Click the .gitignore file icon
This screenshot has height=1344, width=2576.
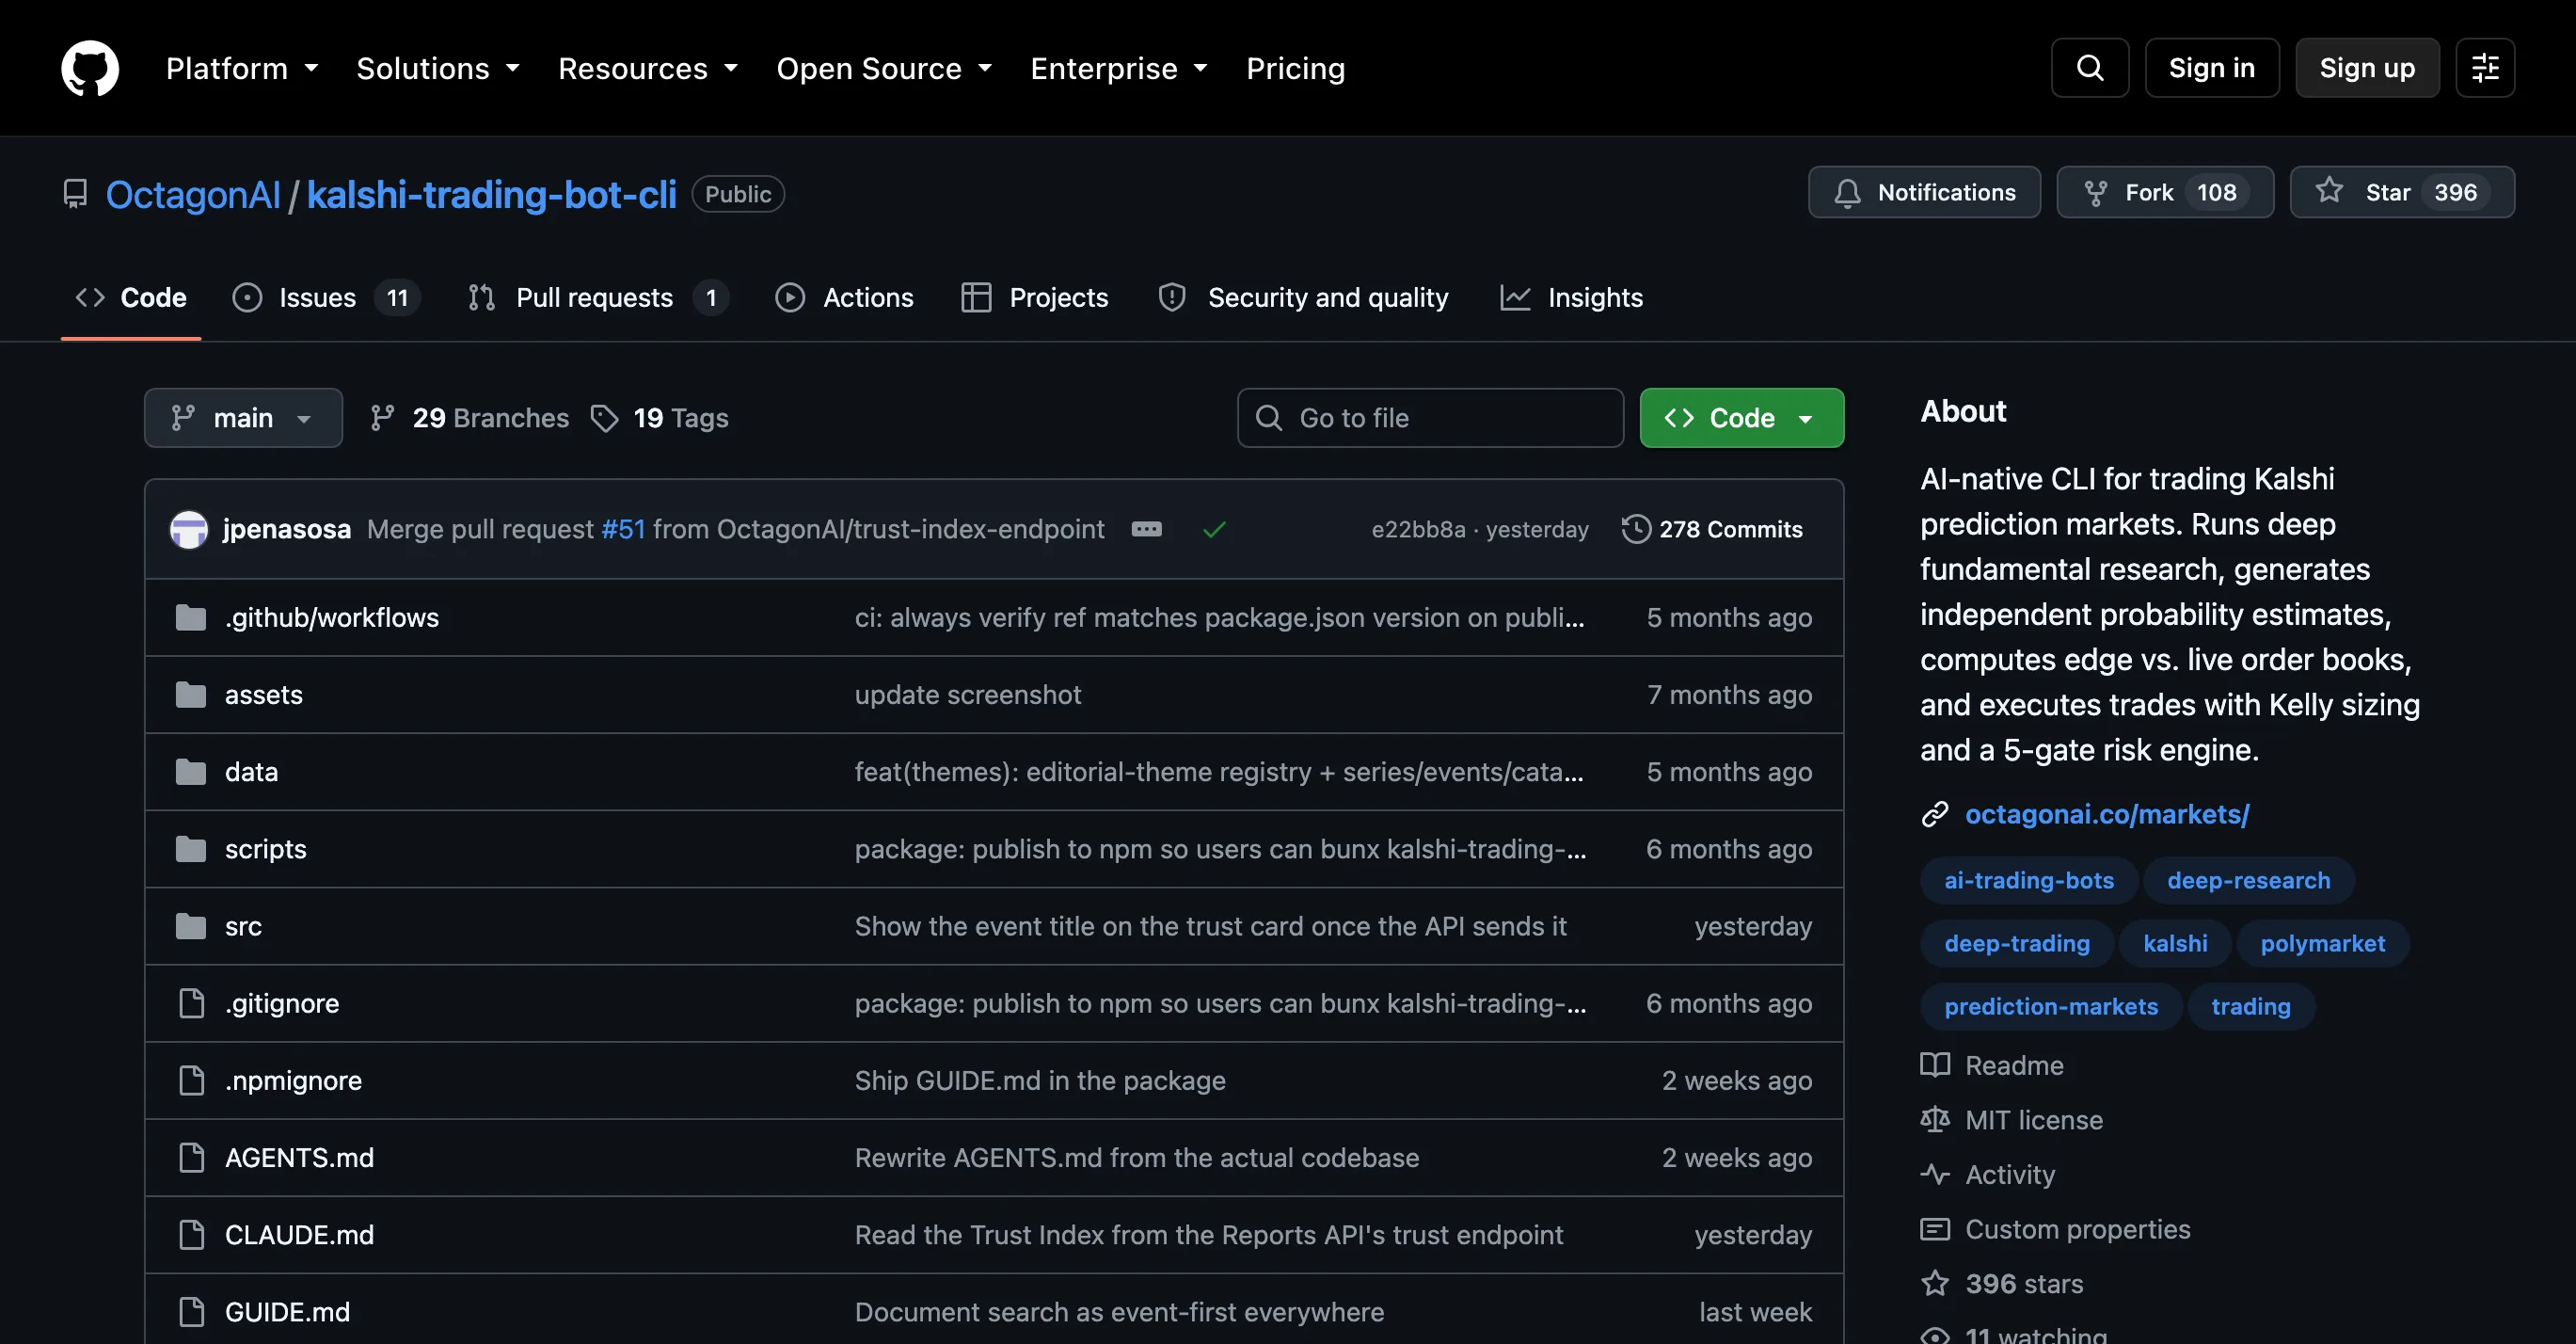[x=191, y=1002]
